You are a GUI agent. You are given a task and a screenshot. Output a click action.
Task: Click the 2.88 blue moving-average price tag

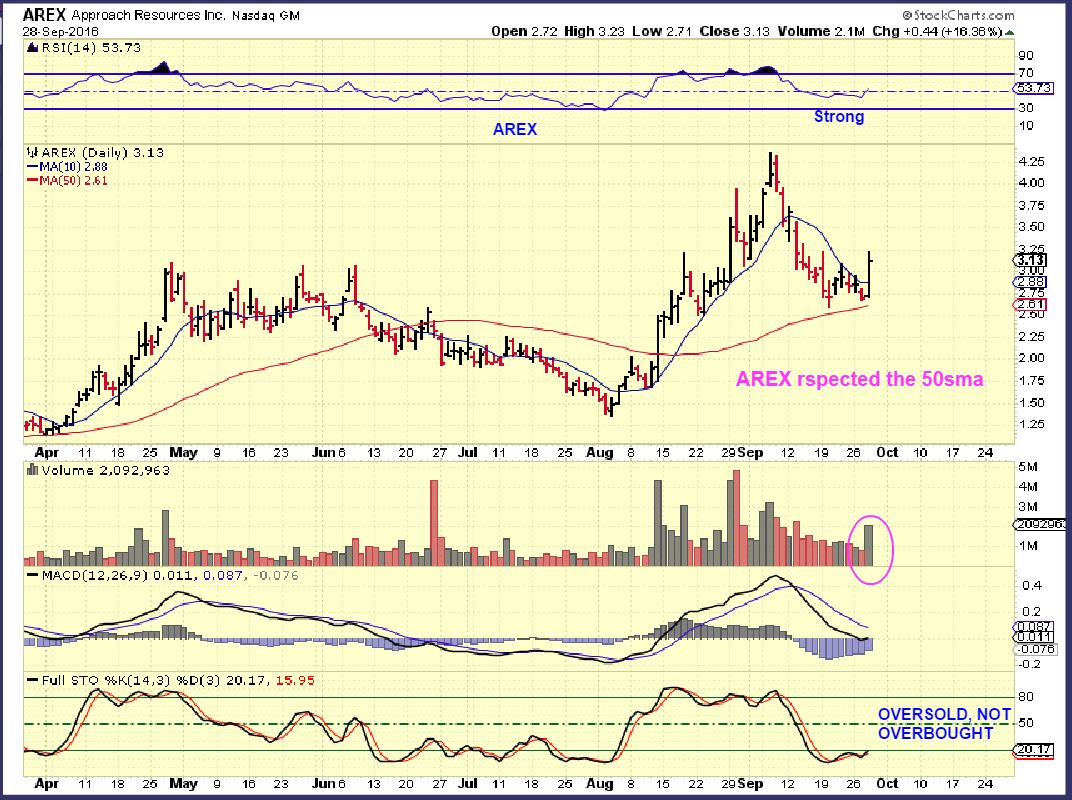pos(1030,282)
